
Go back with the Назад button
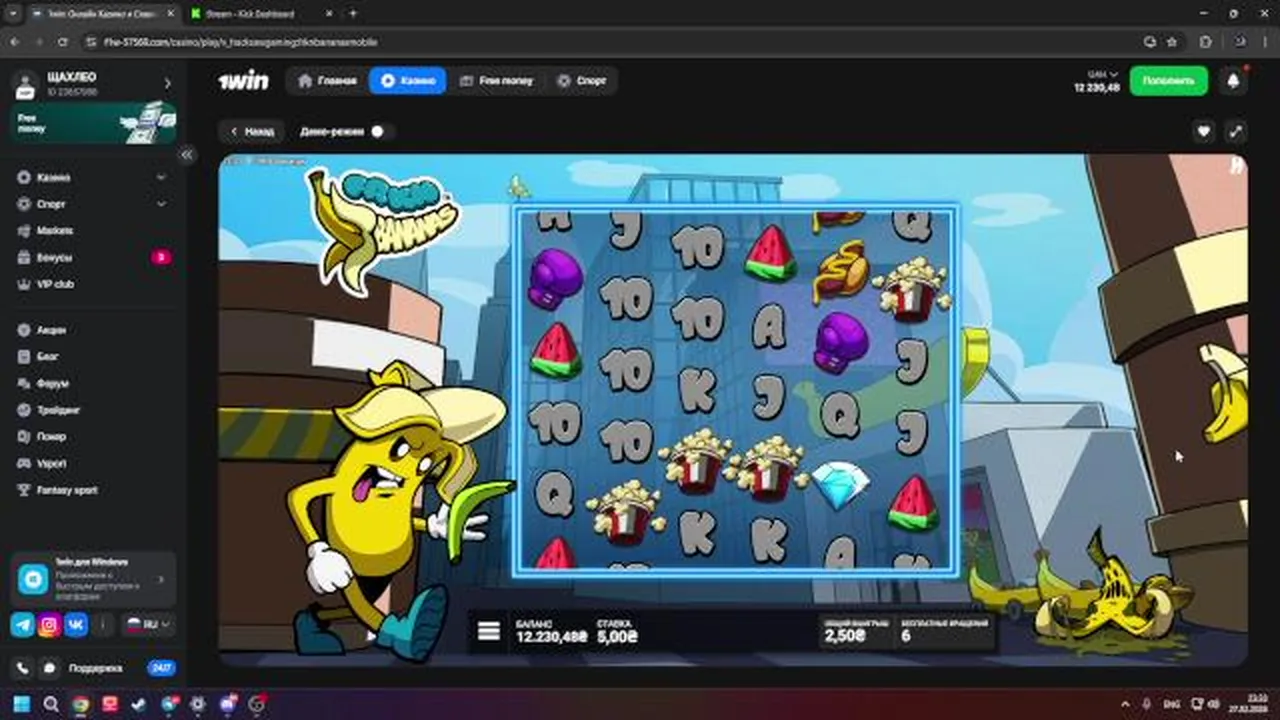point(251,131)
